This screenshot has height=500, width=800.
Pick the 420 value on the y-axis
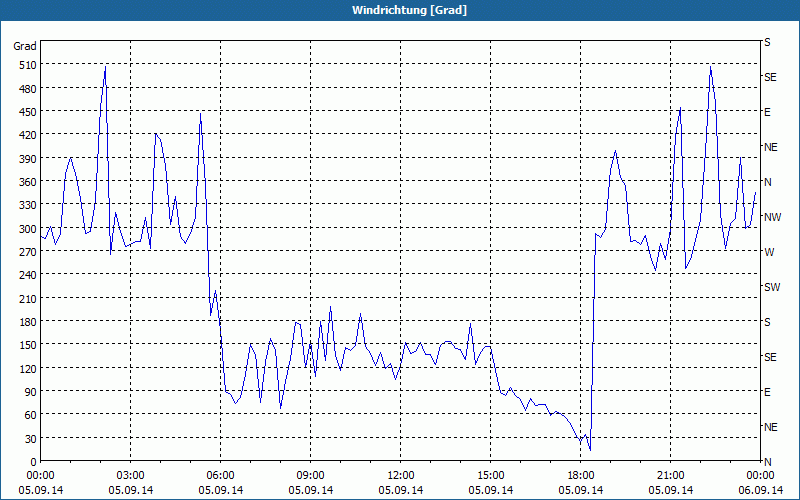[28, 135]
